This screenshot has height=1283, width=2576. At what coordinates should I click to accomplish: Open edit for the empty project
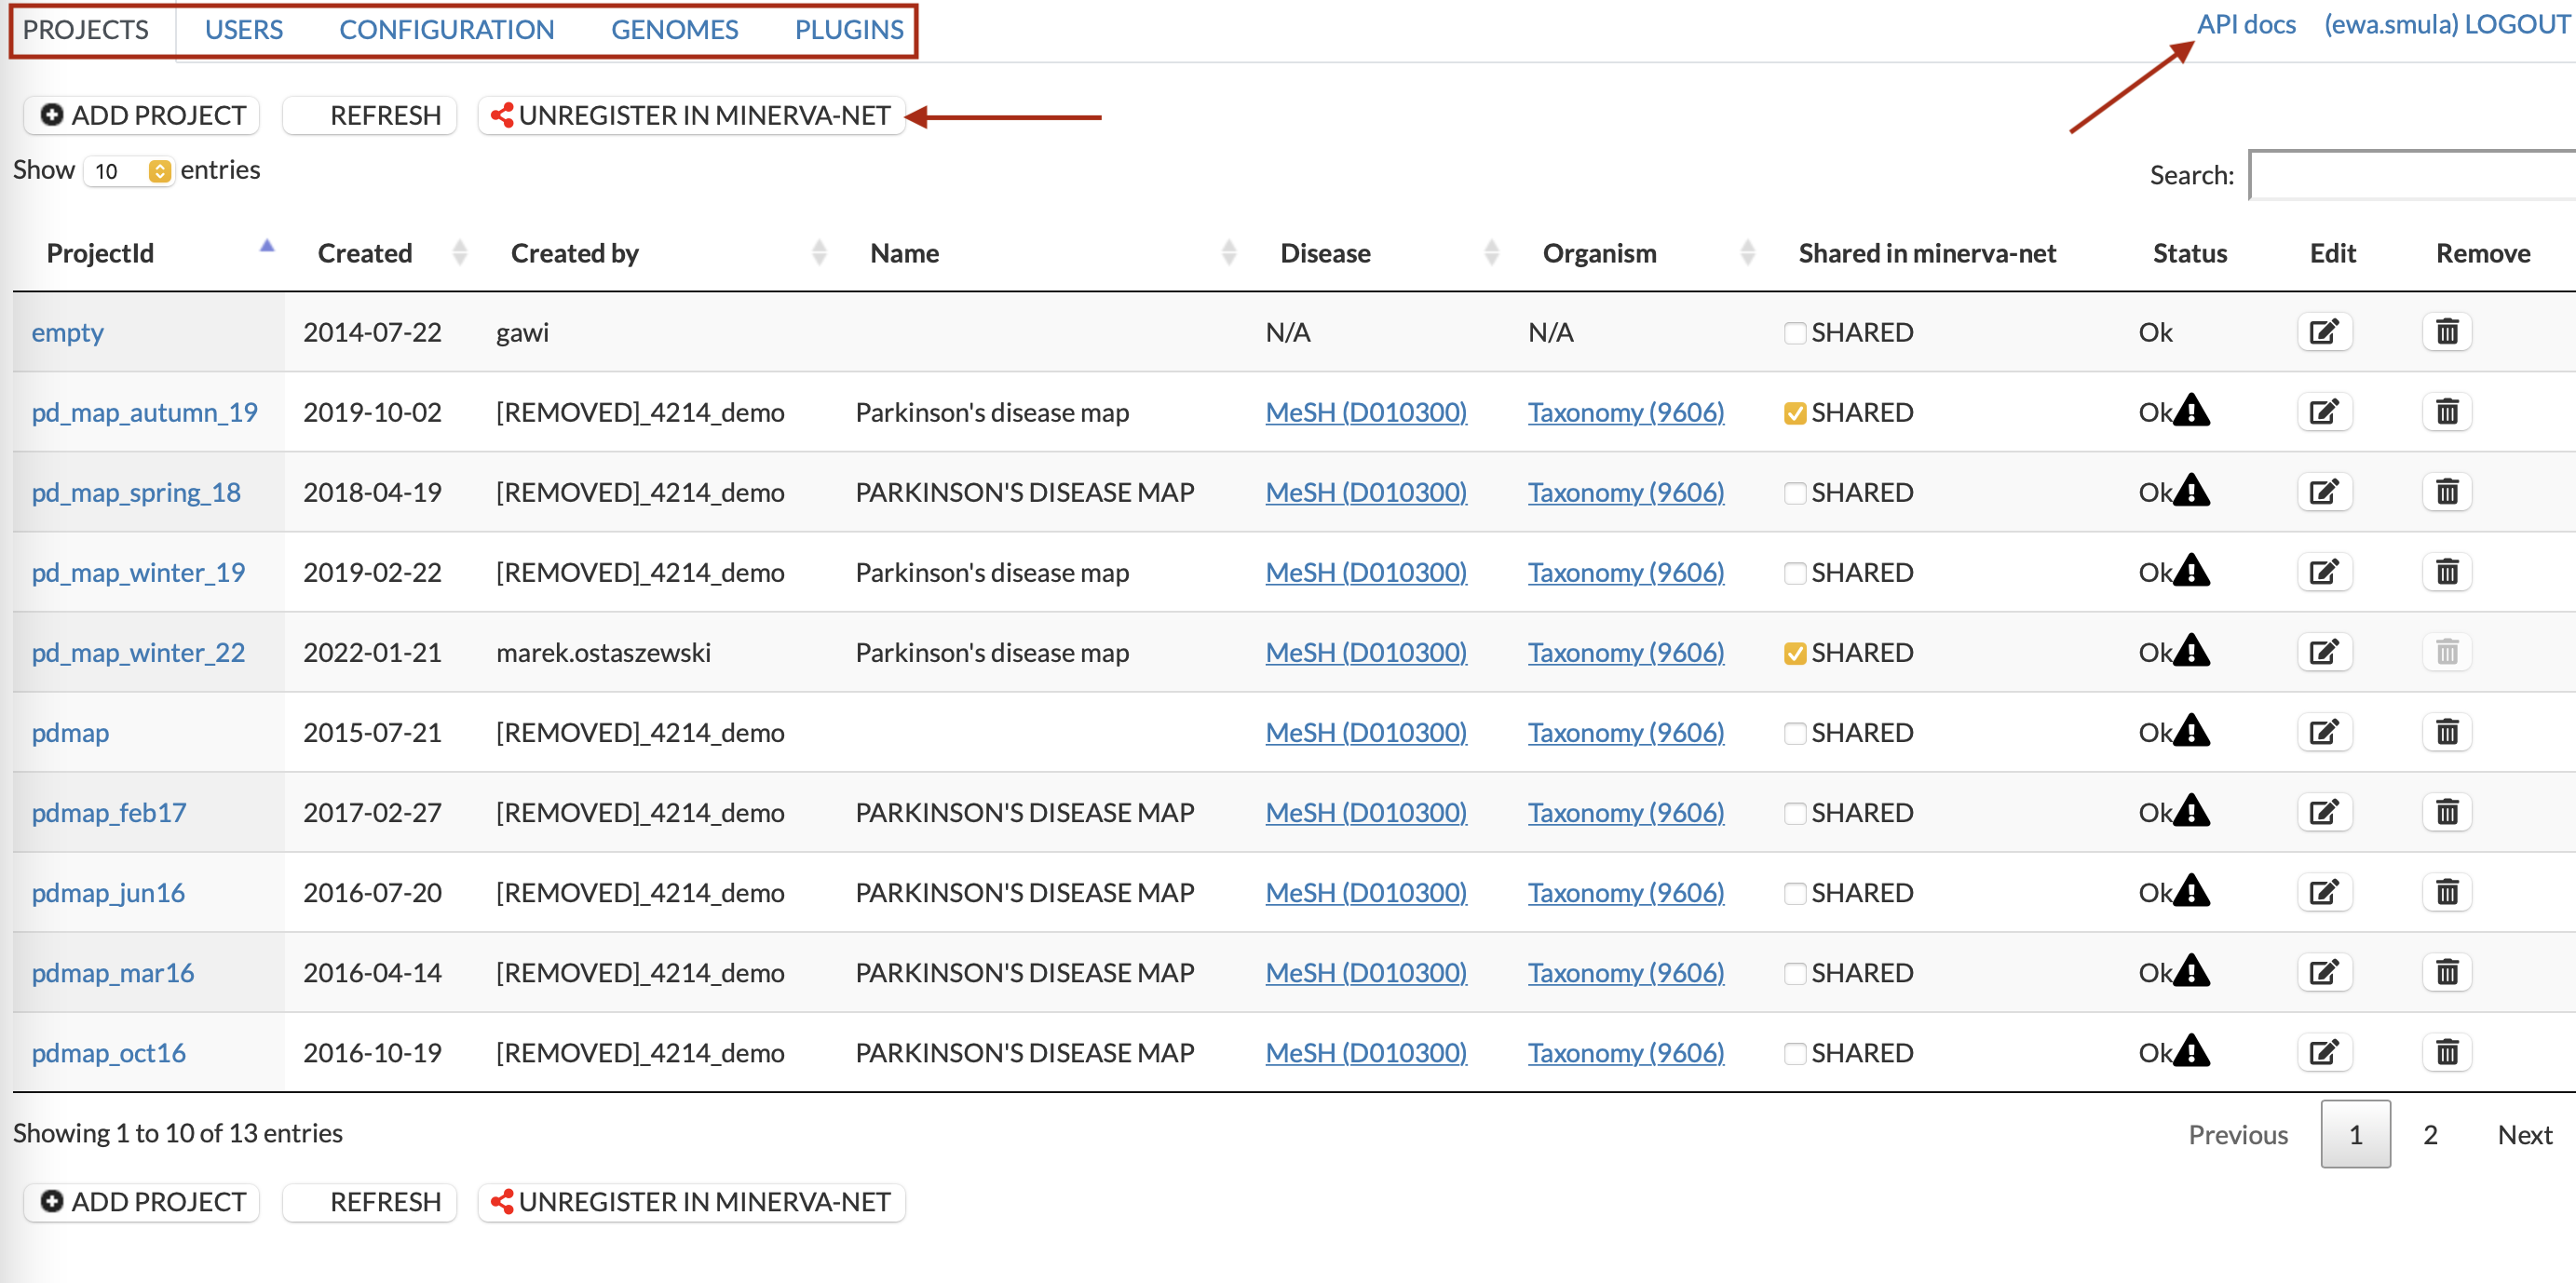pyautogui.click(x=2323, y=332)
